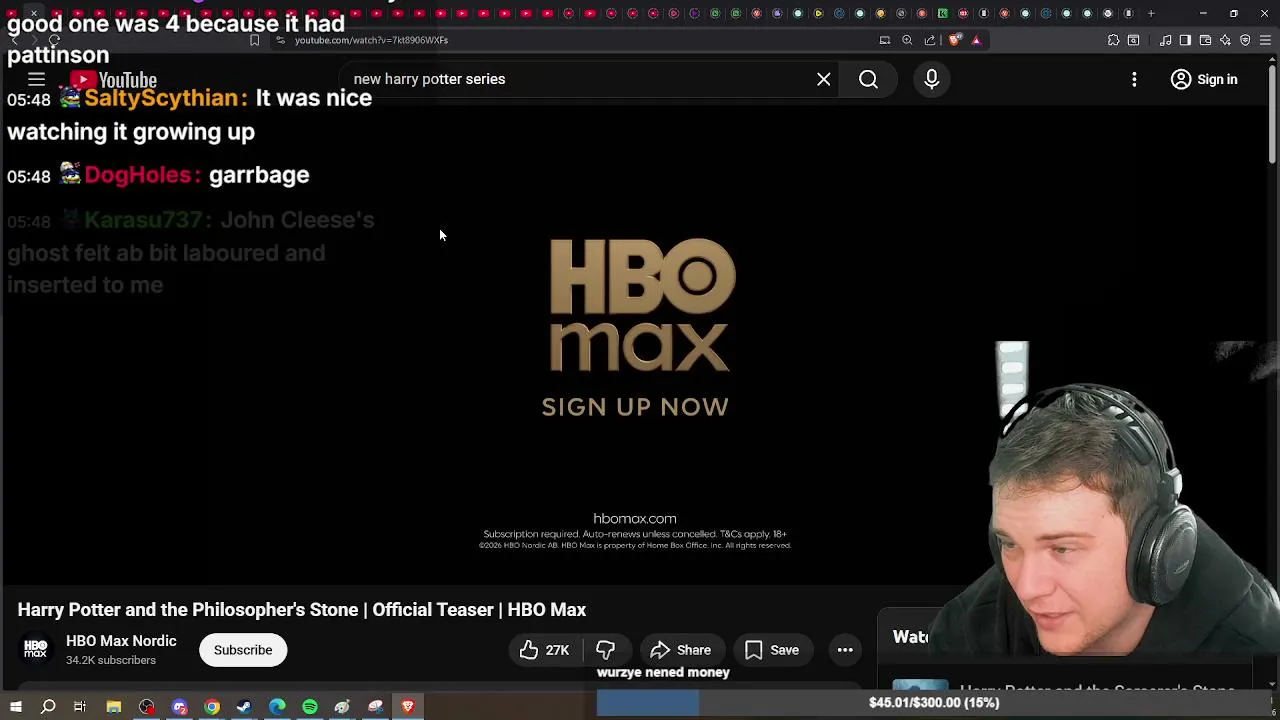Viewport: 1280px width, 720px height.
Task: Open Brave VPN shield icon
Action: point(1245,40)
